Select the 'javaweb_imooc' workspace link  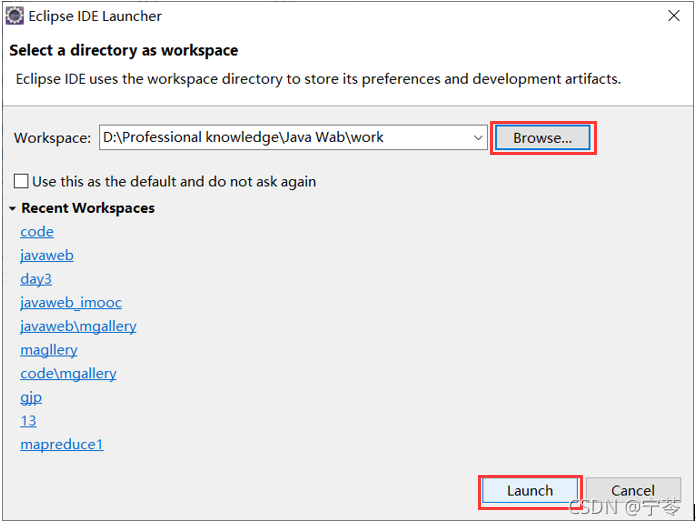tap(71, 303)
